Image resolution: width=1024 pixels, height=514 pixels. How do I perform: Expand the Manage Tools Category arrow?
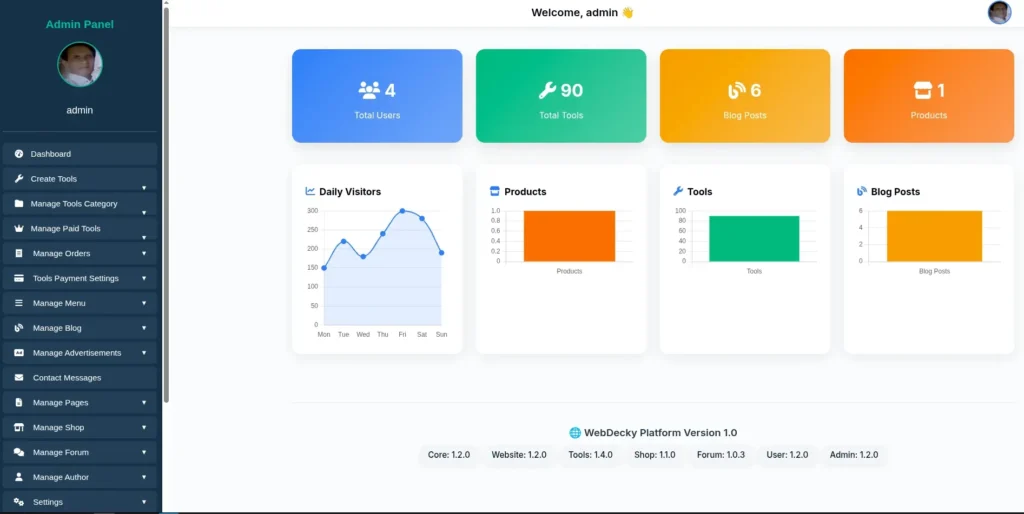144,212
